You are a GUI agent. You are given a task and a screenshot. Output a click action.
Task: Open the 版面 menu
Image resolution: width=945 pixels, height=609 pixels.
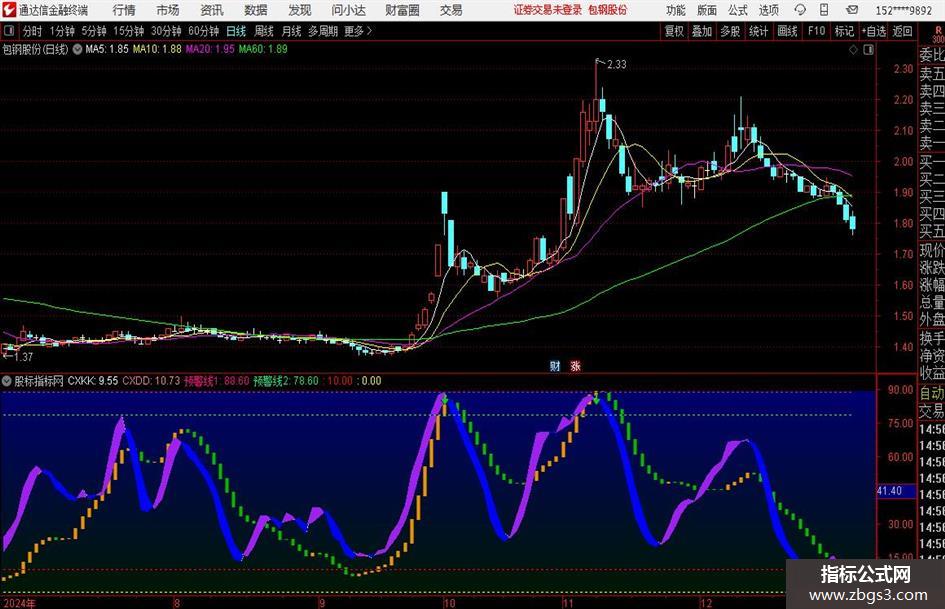707,10
